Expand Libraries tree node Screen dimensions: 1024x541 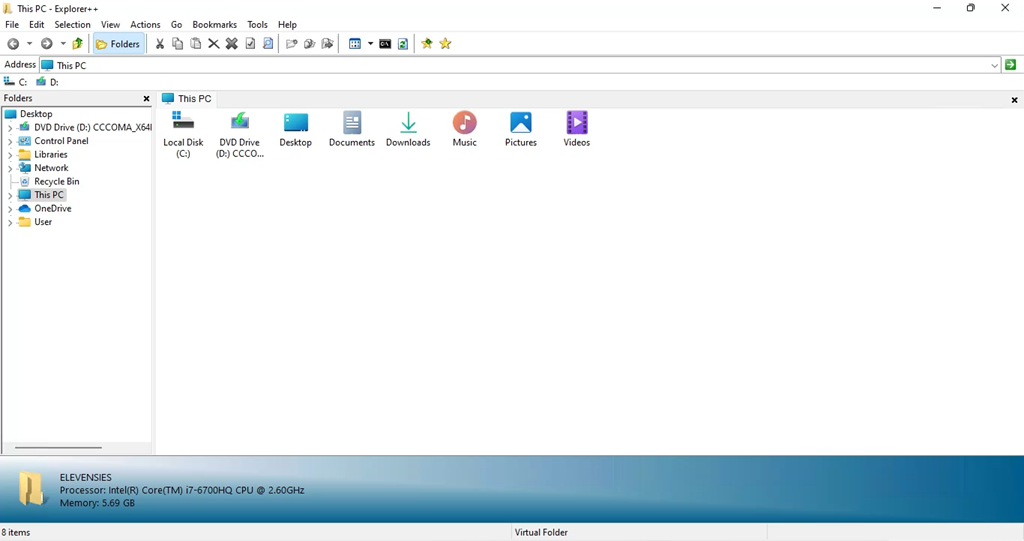tap(10, 156)
